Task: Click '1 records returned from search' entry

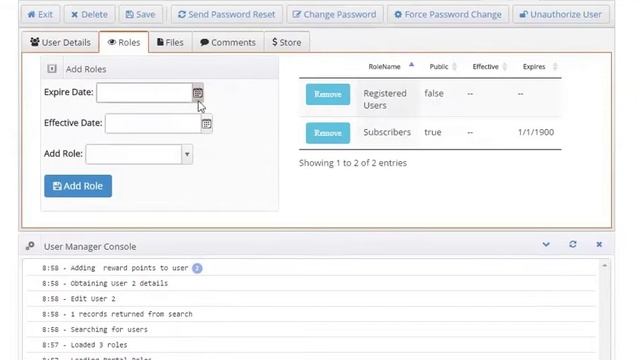Action: tap(131, 314)
